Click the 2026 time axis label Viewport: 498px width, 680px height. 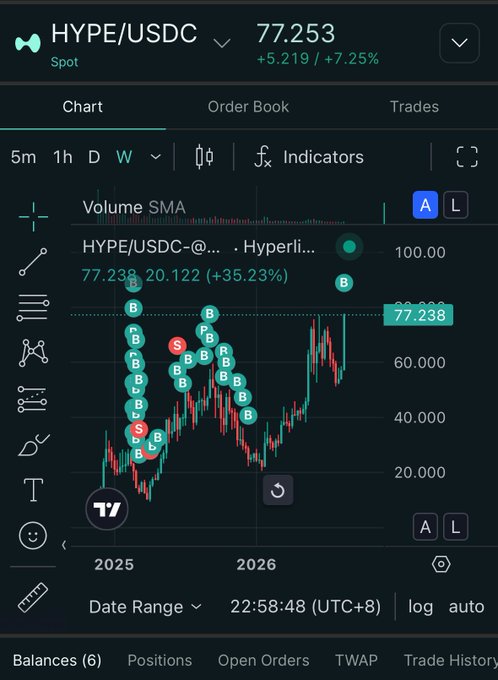point(256,564)
